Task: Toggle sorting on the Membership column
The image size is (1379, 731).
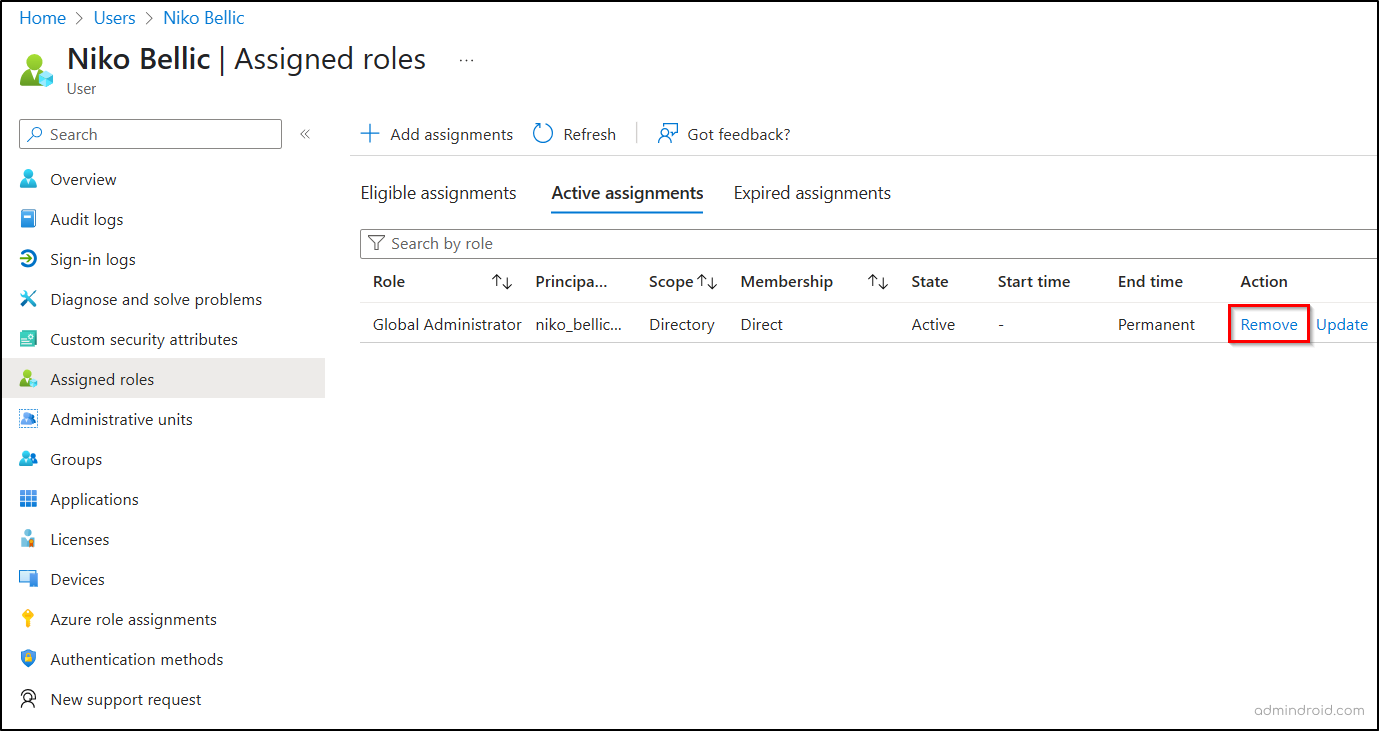Action: [x=877, y=281]
